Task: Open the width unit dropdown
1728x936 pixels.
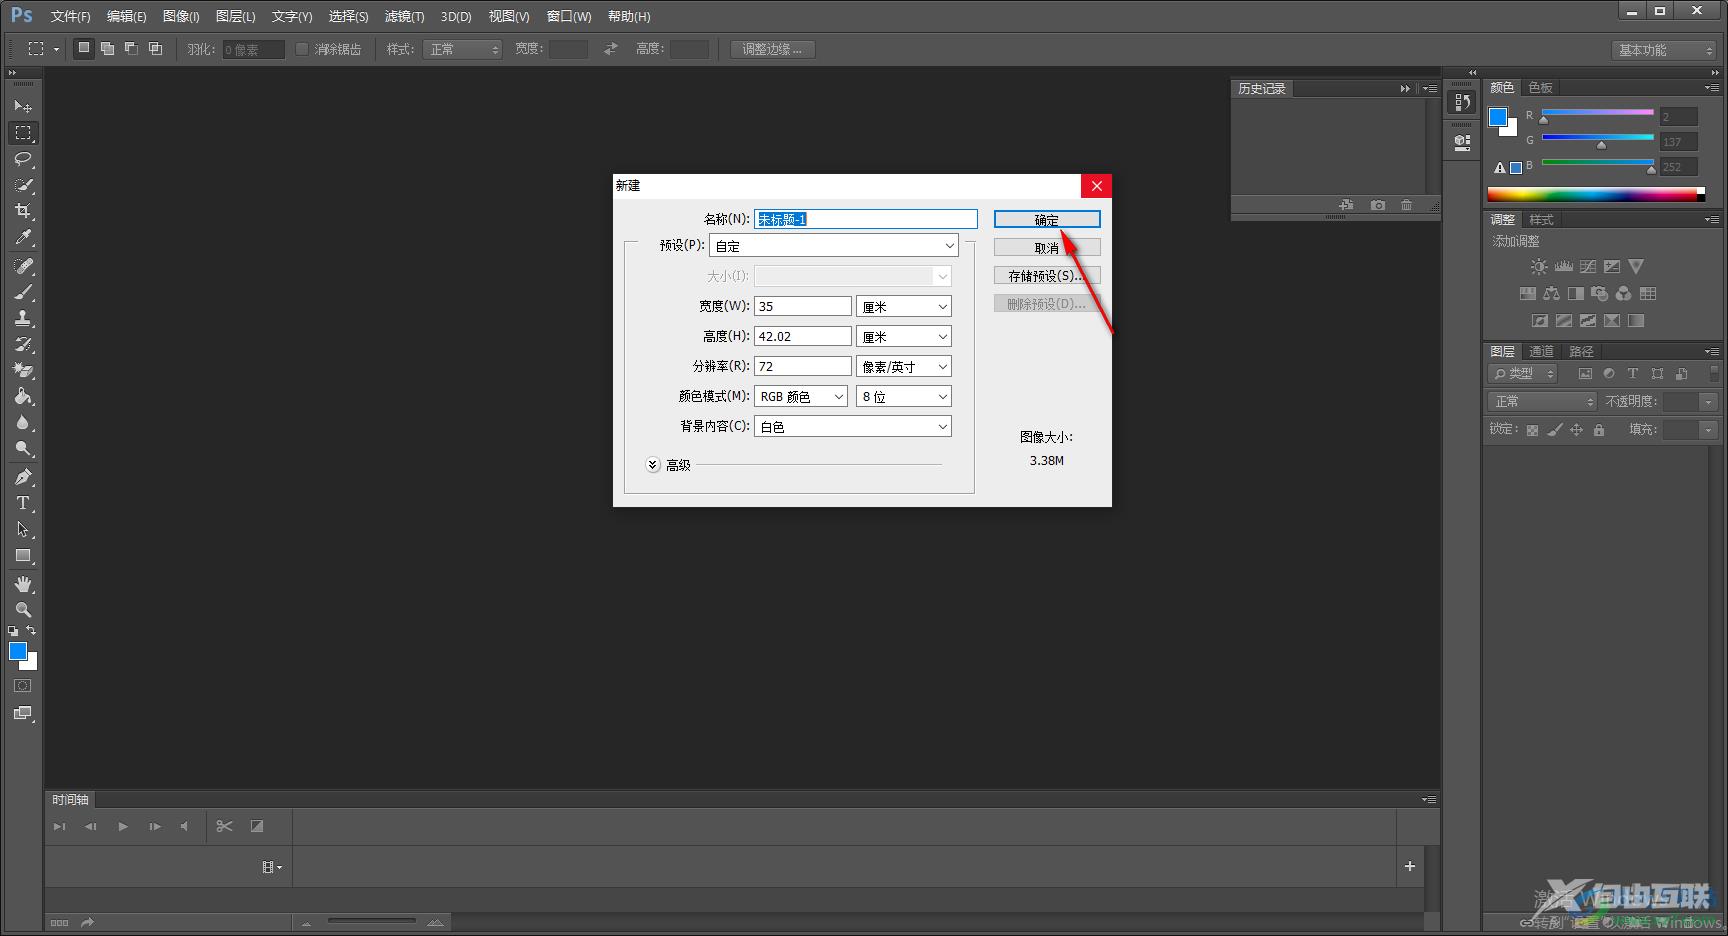Action: click(904, 307)
